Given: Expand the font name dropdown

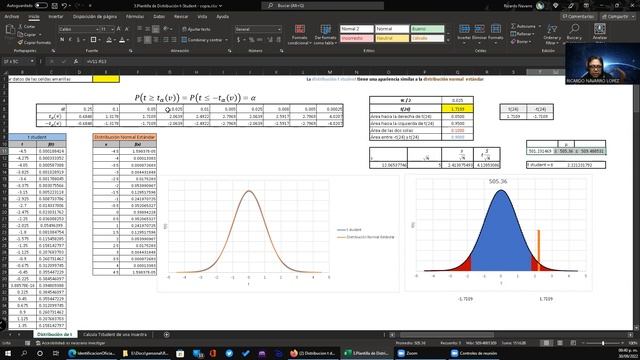Looking at the screenshot, I should pos(97,29).
